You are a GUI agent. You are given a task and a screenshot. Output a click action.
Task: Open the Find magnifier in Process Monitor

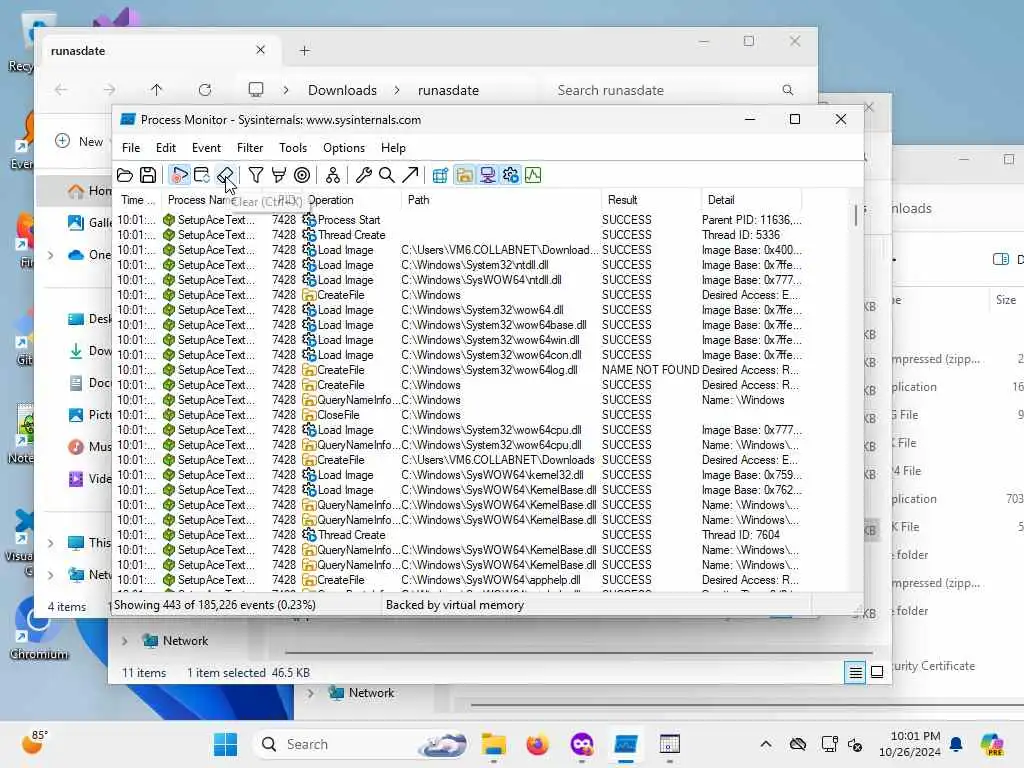coord(387,175)
